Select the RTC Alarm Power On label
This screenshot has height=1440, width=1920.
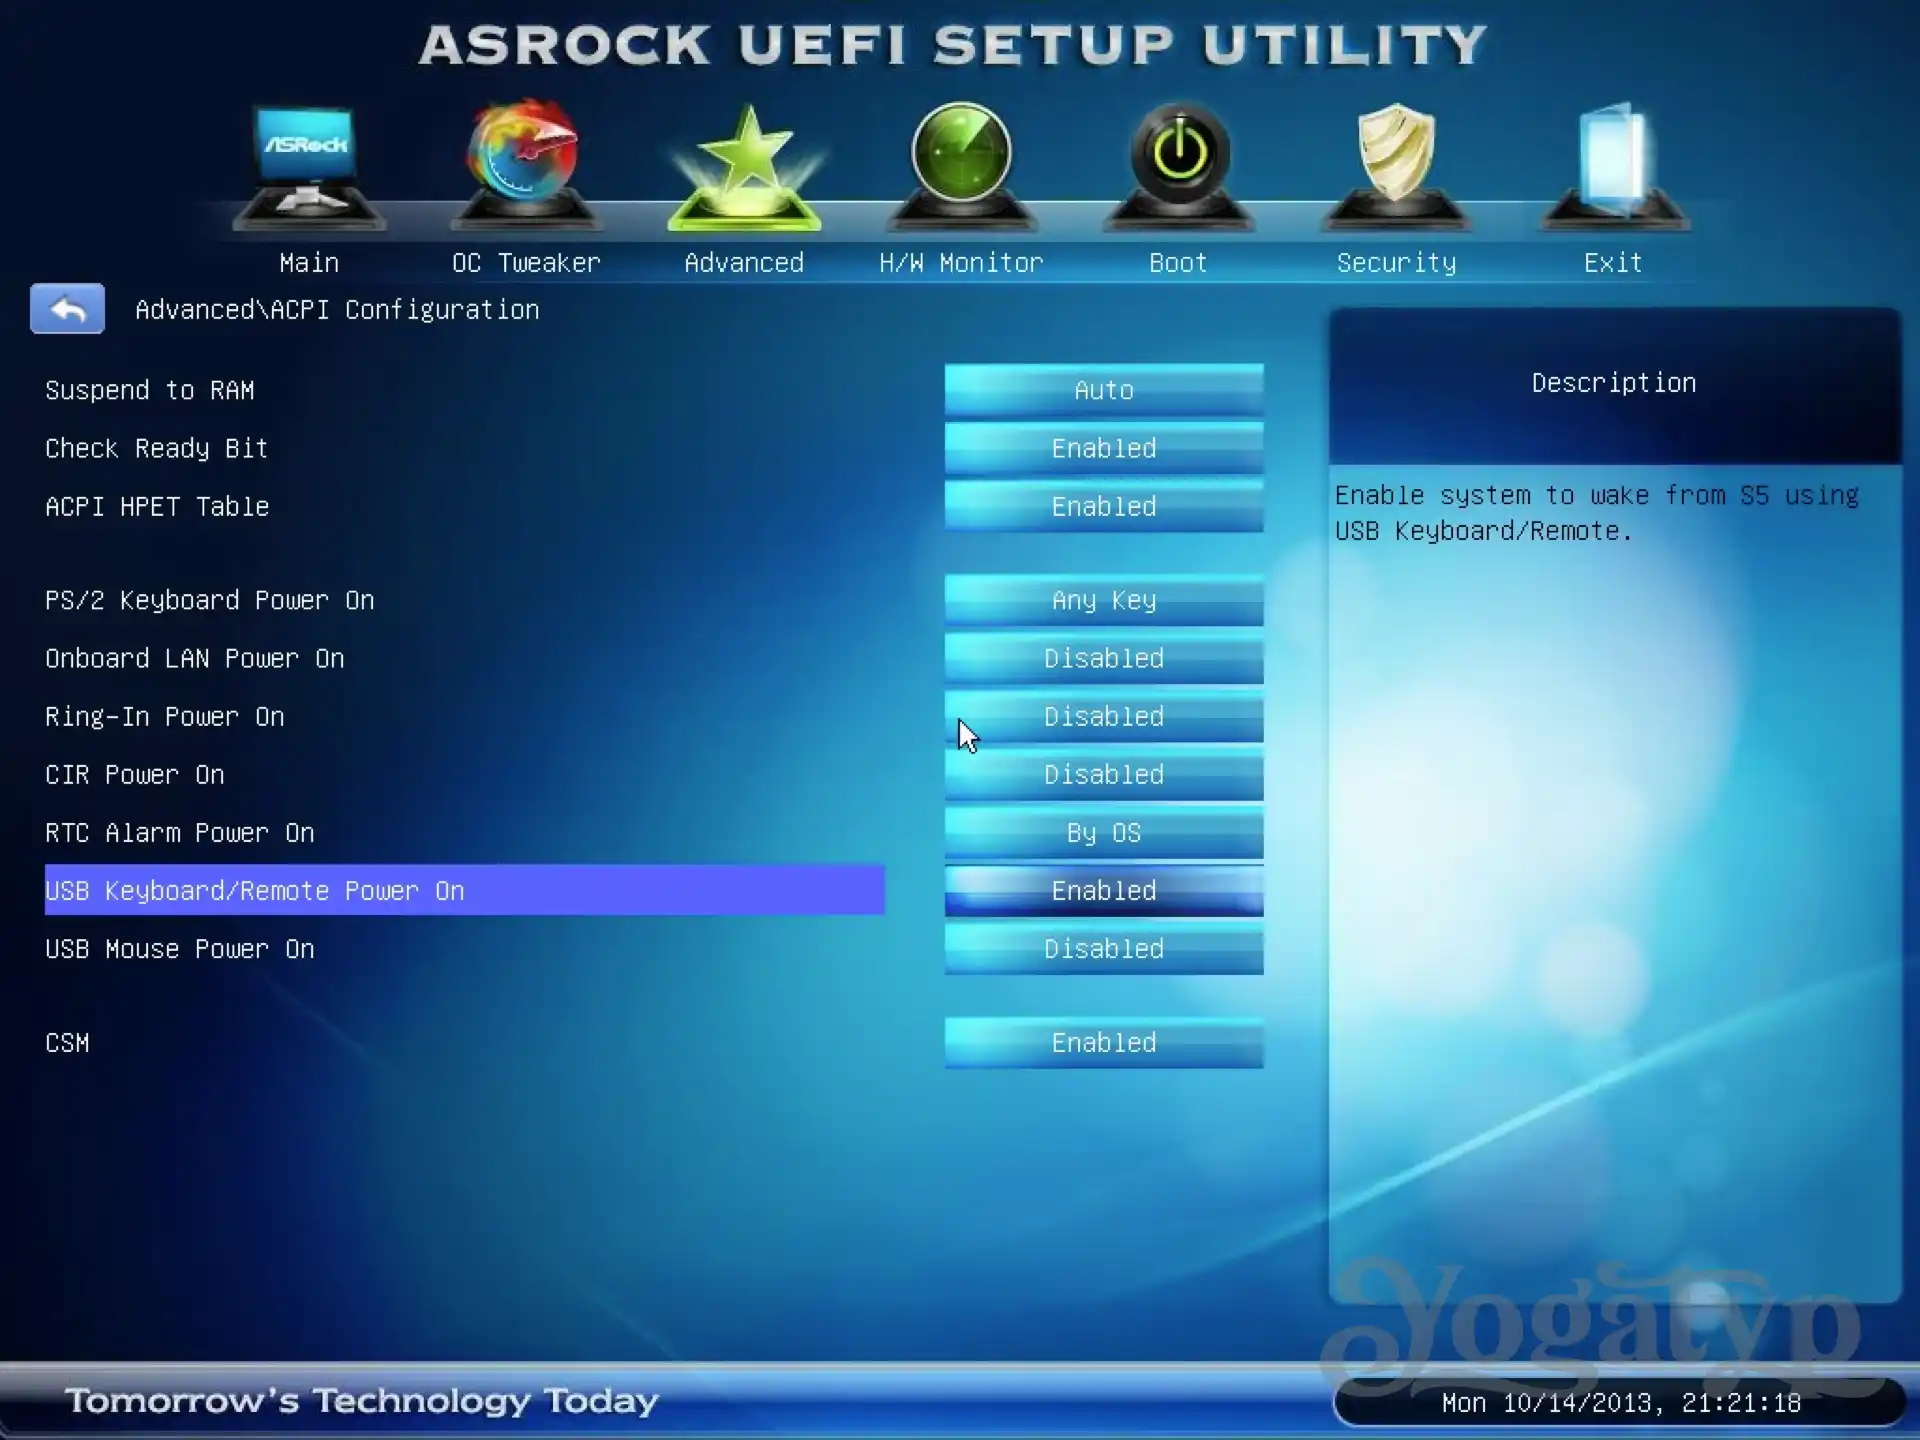(180, 832)
